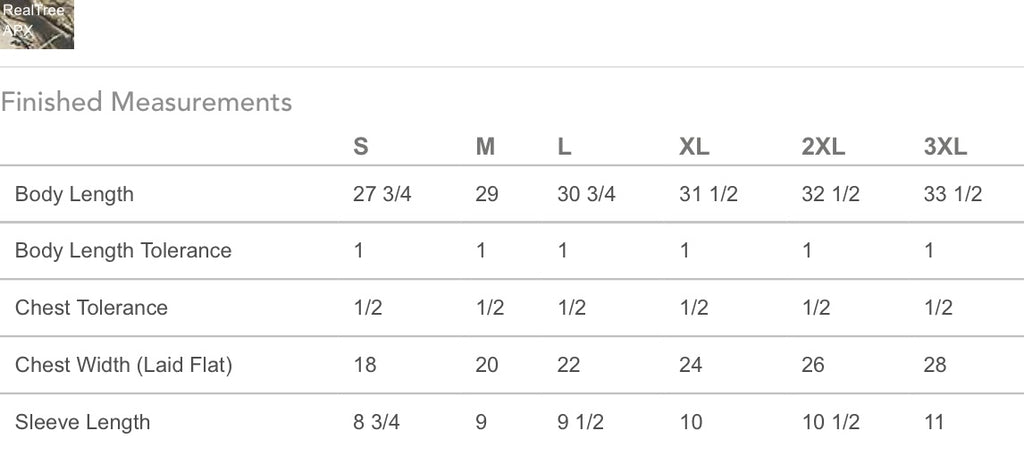Select the RealTree APX color swatch
The image size is (1024, 473).
point(37,24)
